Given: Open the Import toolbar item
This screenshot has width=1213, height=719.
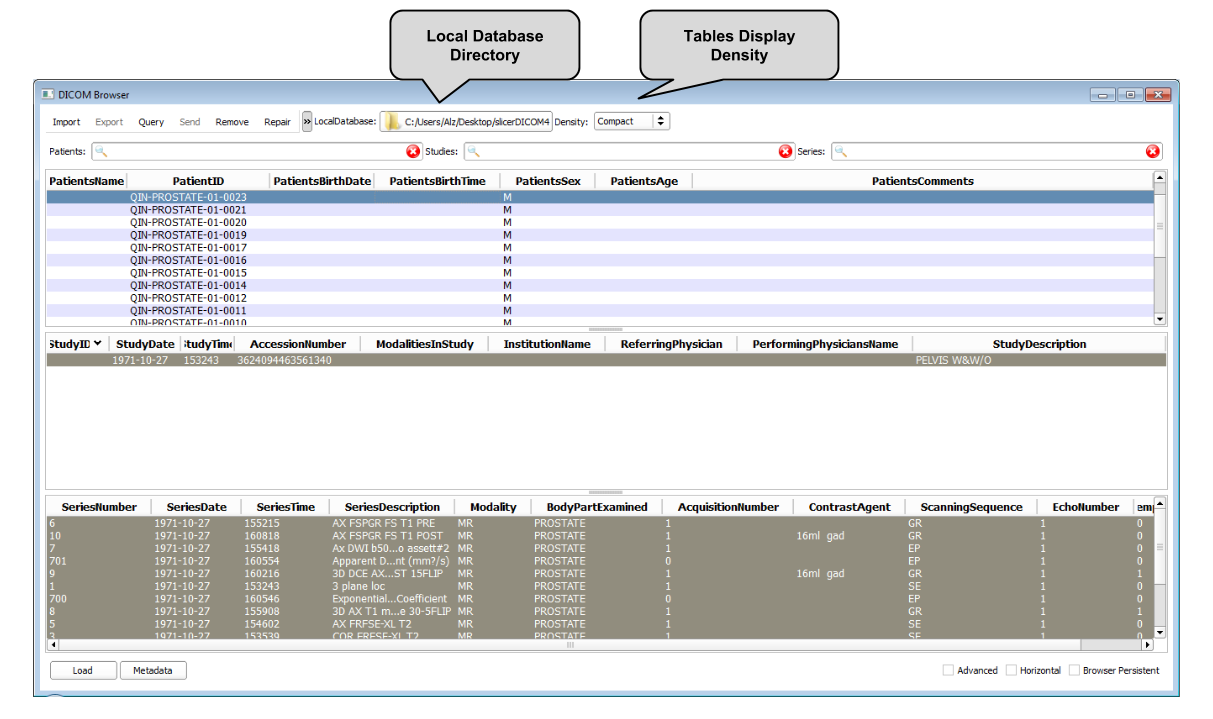Looking at the screenshot, I should [66, 122].
